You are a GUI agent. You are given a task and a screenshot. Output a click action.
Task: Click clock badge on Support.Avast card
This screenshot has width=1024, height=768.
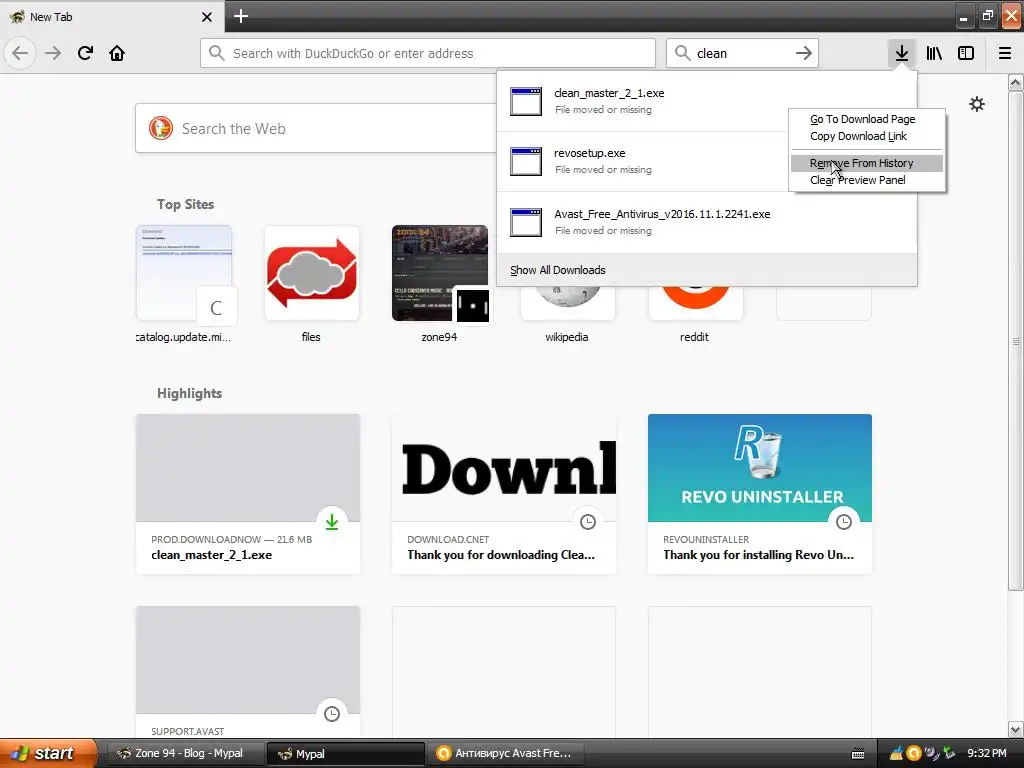[332, 714]
